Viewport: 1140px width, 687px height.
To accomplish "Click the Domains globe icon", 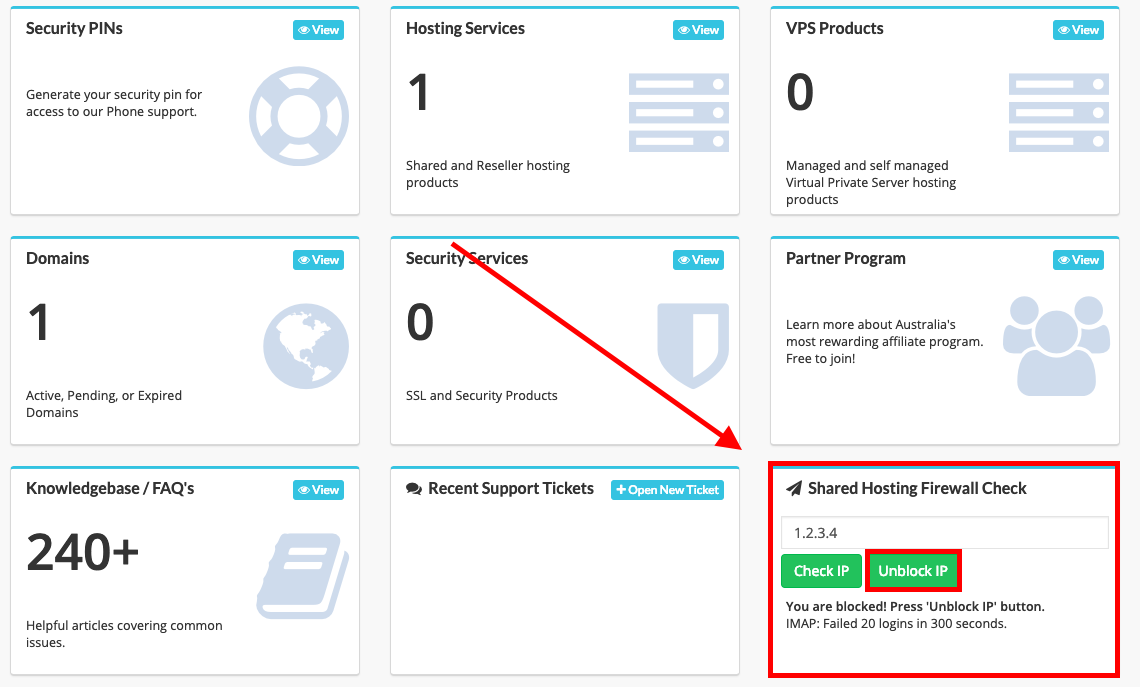I will pyautogui.click(x=306, y=346).
